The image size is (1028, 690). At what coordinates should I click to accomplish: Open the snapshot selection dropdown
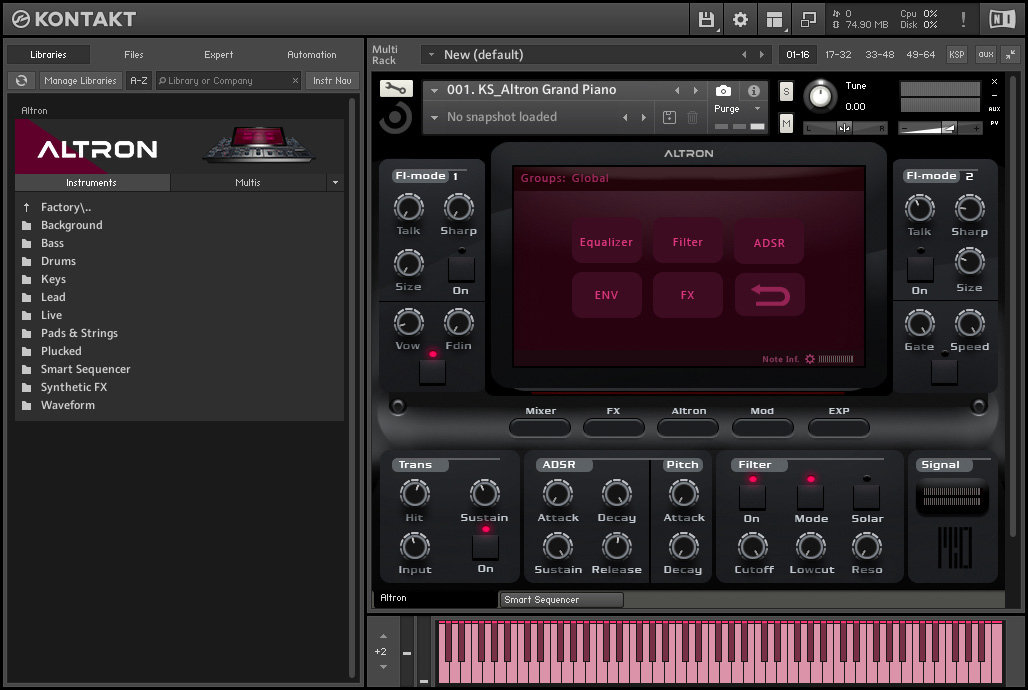click(x=435, y=117)
